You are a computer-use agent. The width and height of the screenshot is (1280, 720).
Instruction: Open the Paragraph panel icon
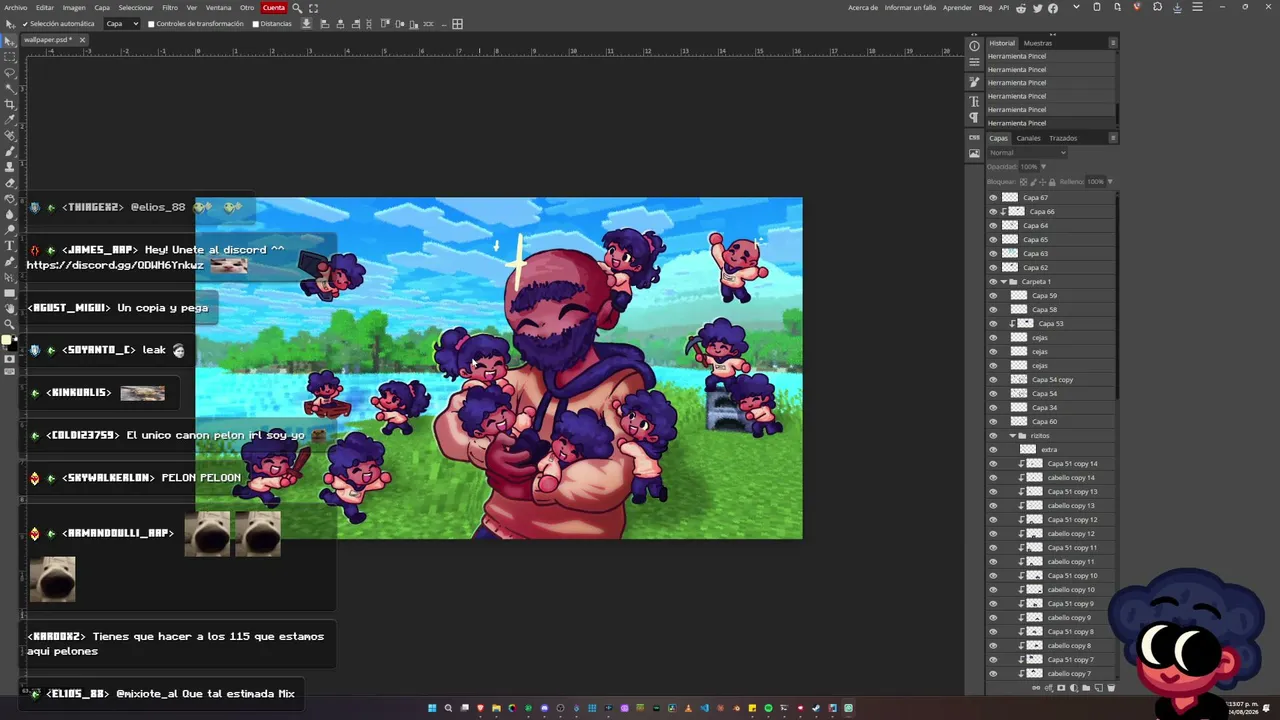[x=974, y=117]
